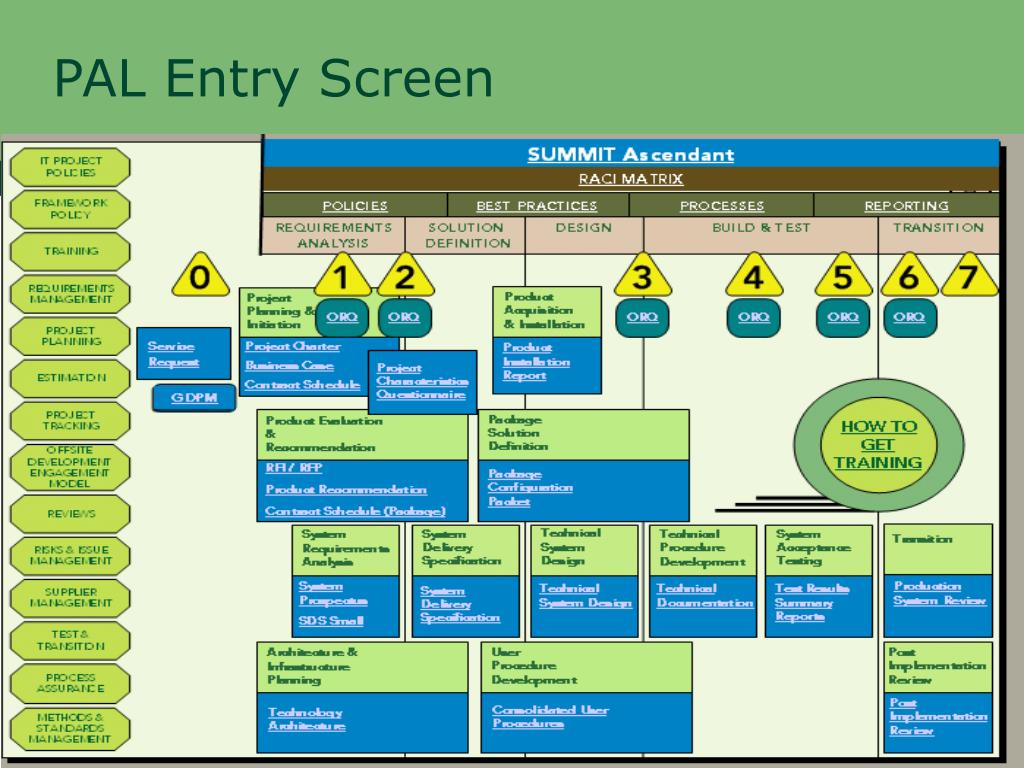Open the ORQ badge under triangle 3
This screenshot has height=768, width=1024.
tap(643, 317)
